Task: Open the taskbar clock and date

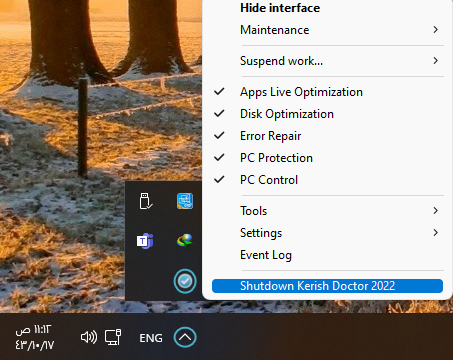Action: coord(34,337)
